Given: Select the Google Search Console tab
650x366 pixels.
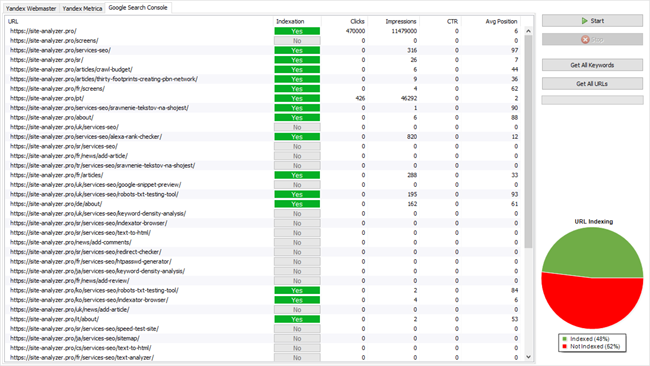Looking at the screenshot, I should [x=138, y=7].
